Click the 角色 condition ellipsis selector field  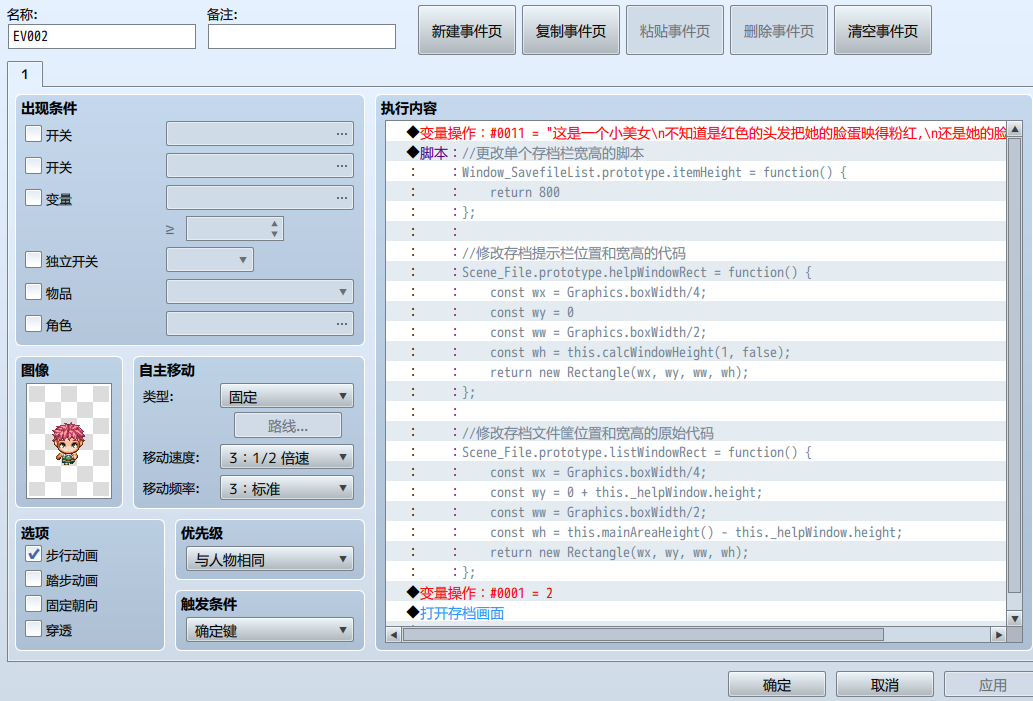point(260,323)
